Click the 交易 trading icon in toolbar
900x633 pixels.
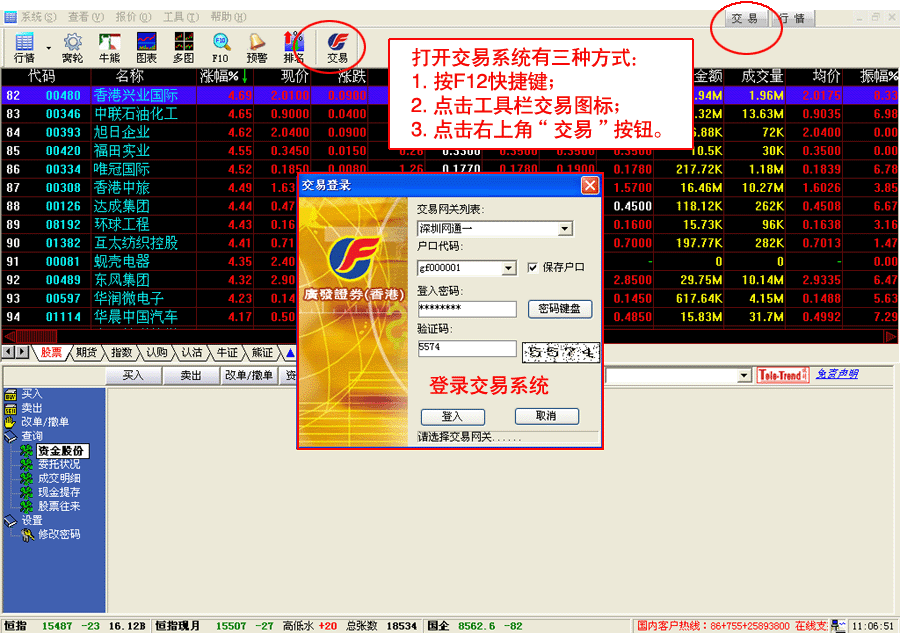coord(337,46)
